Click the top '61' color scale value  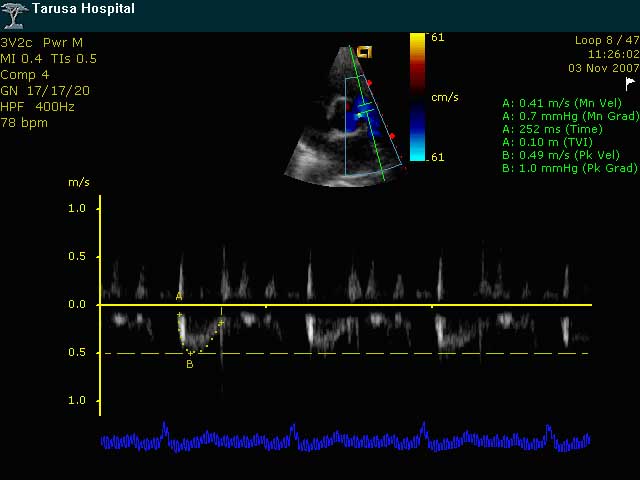[x=438, y=38]
